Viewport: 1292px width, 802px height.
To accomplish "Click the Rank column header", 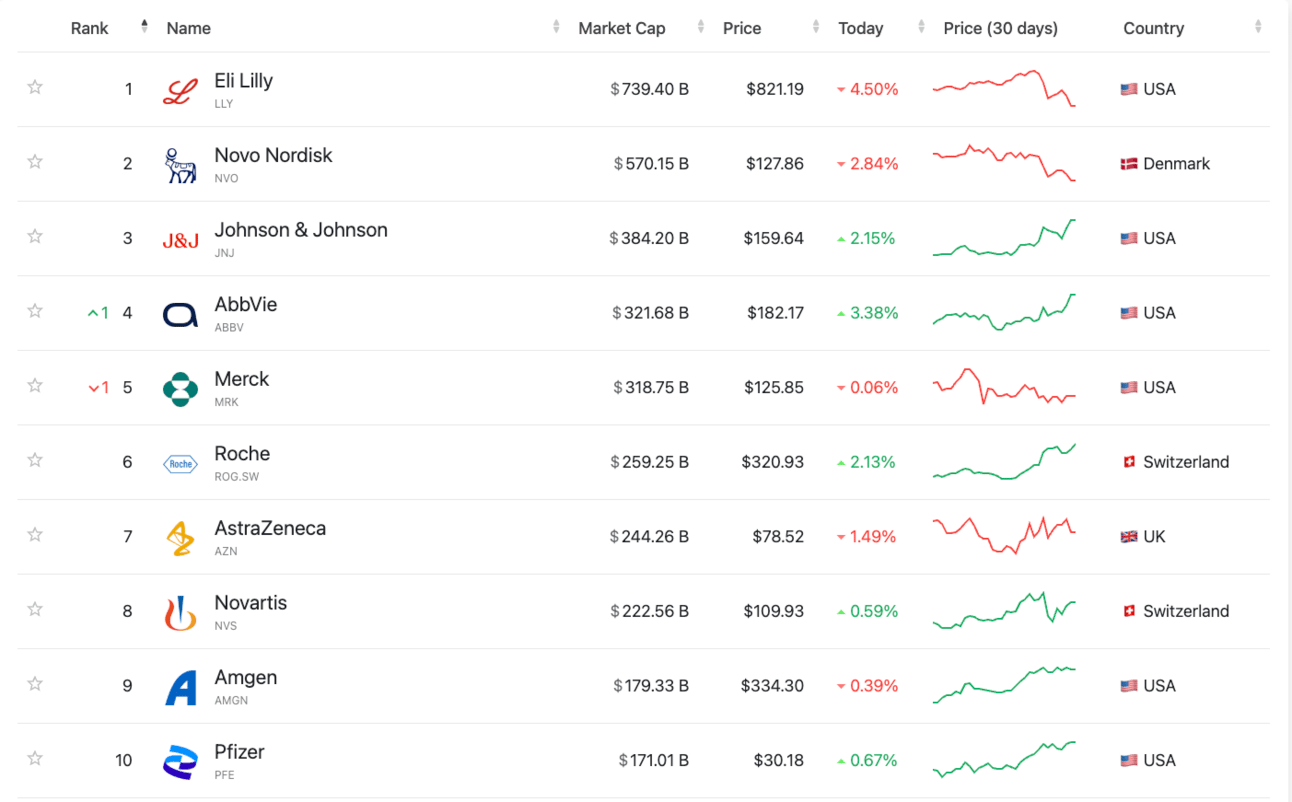I will click(x=90, y=28).
